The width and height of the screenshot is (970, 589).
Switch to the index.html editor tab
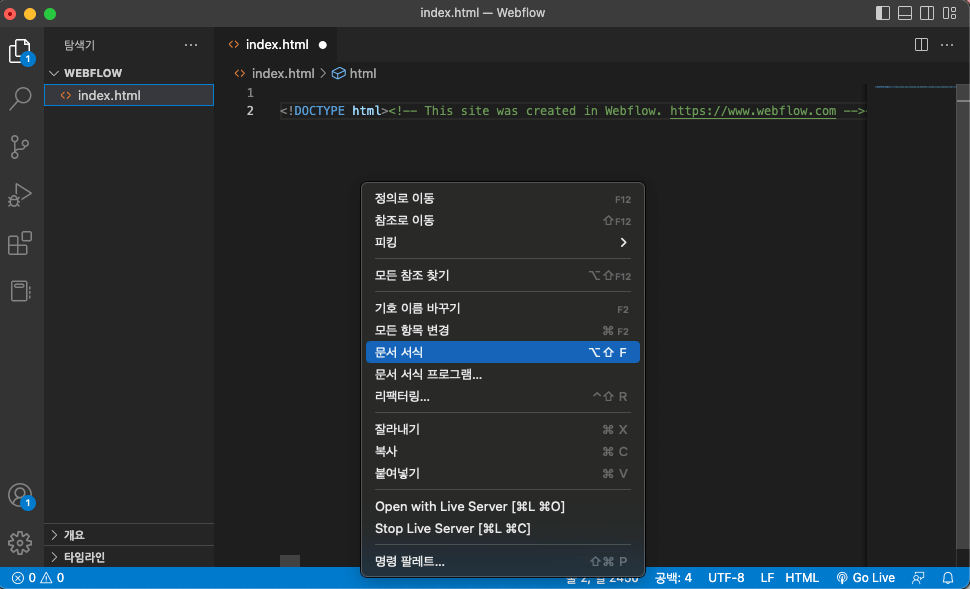pyautogui.click(x=277, y=45)
